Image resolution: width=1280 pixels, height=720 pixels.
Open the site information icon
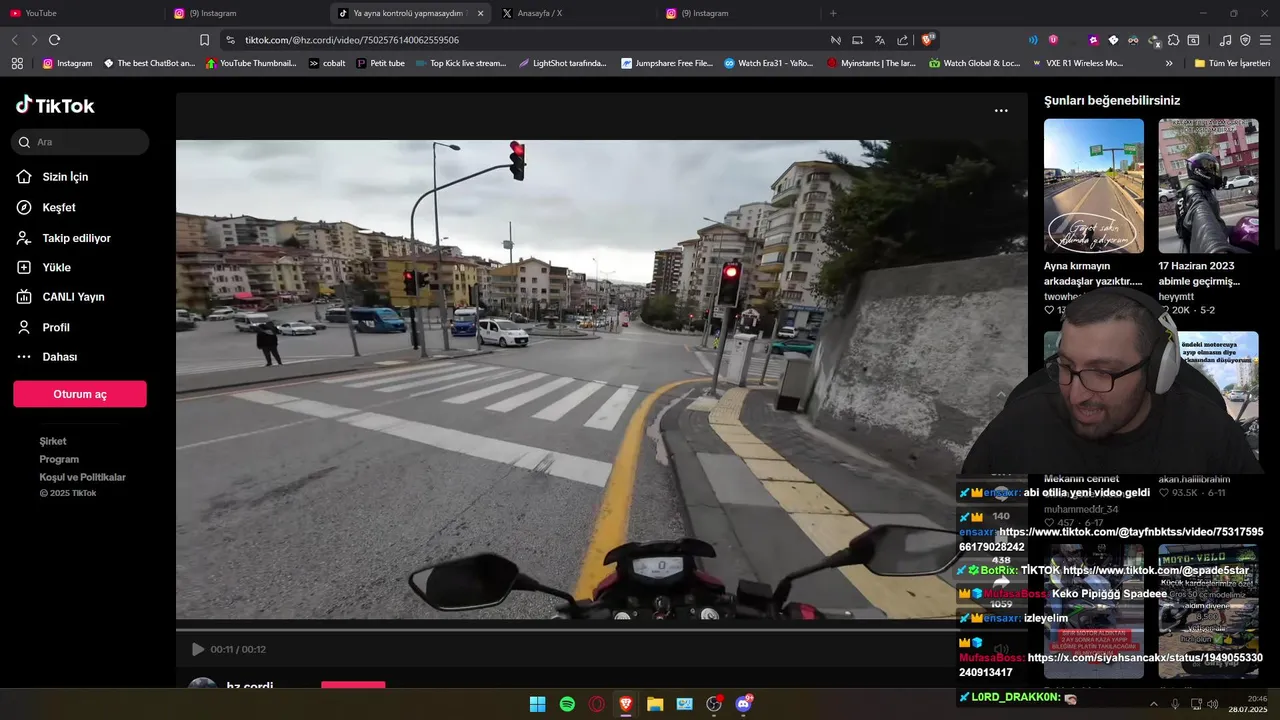[230, 40]
